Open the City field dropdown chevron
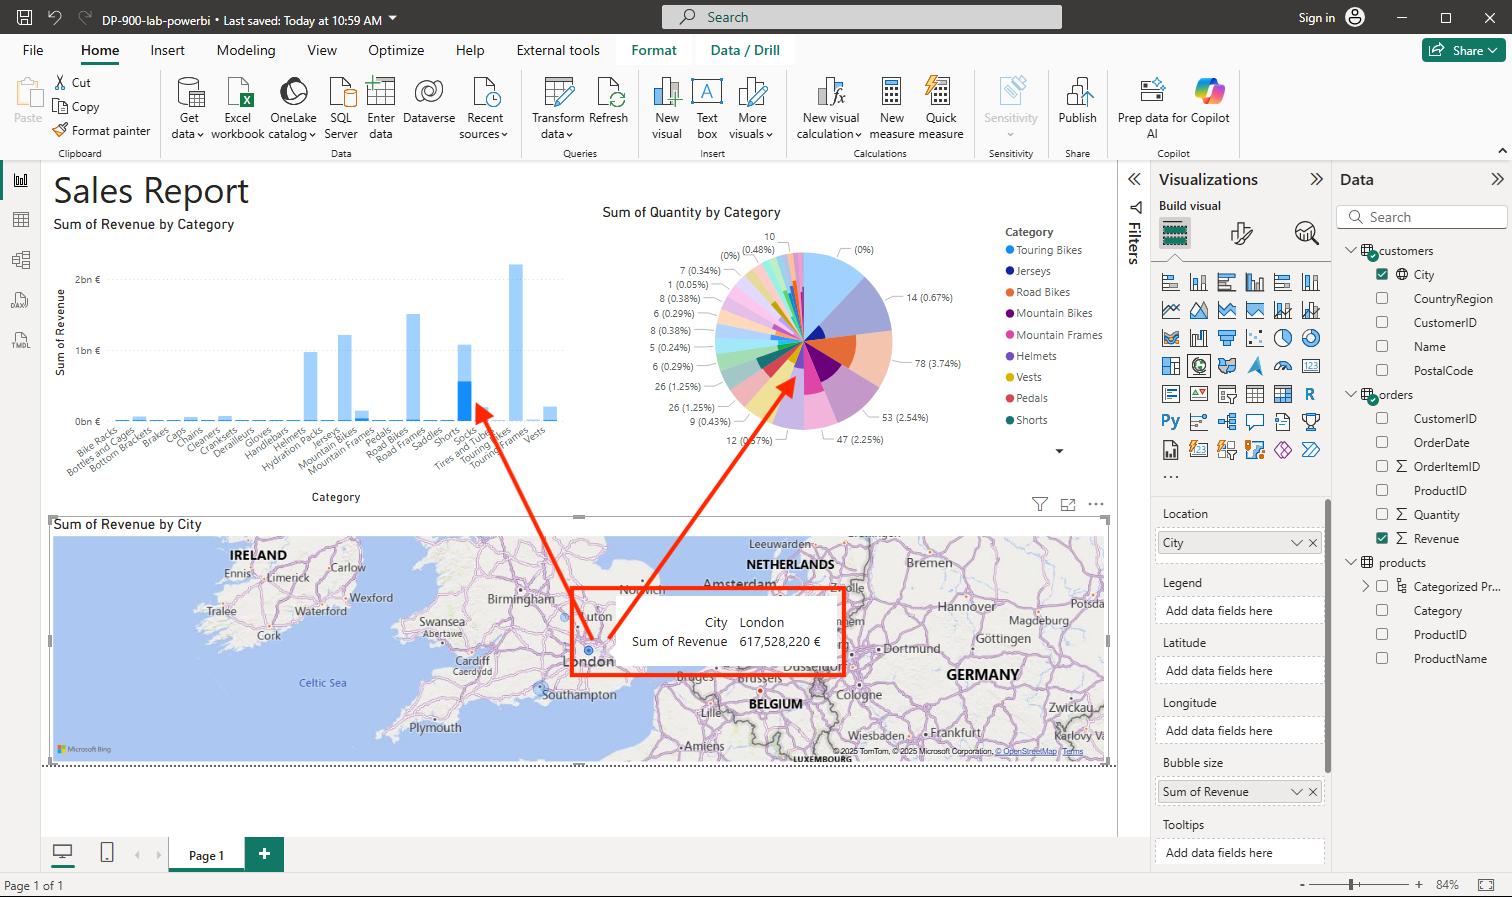 pos(1297,543)
